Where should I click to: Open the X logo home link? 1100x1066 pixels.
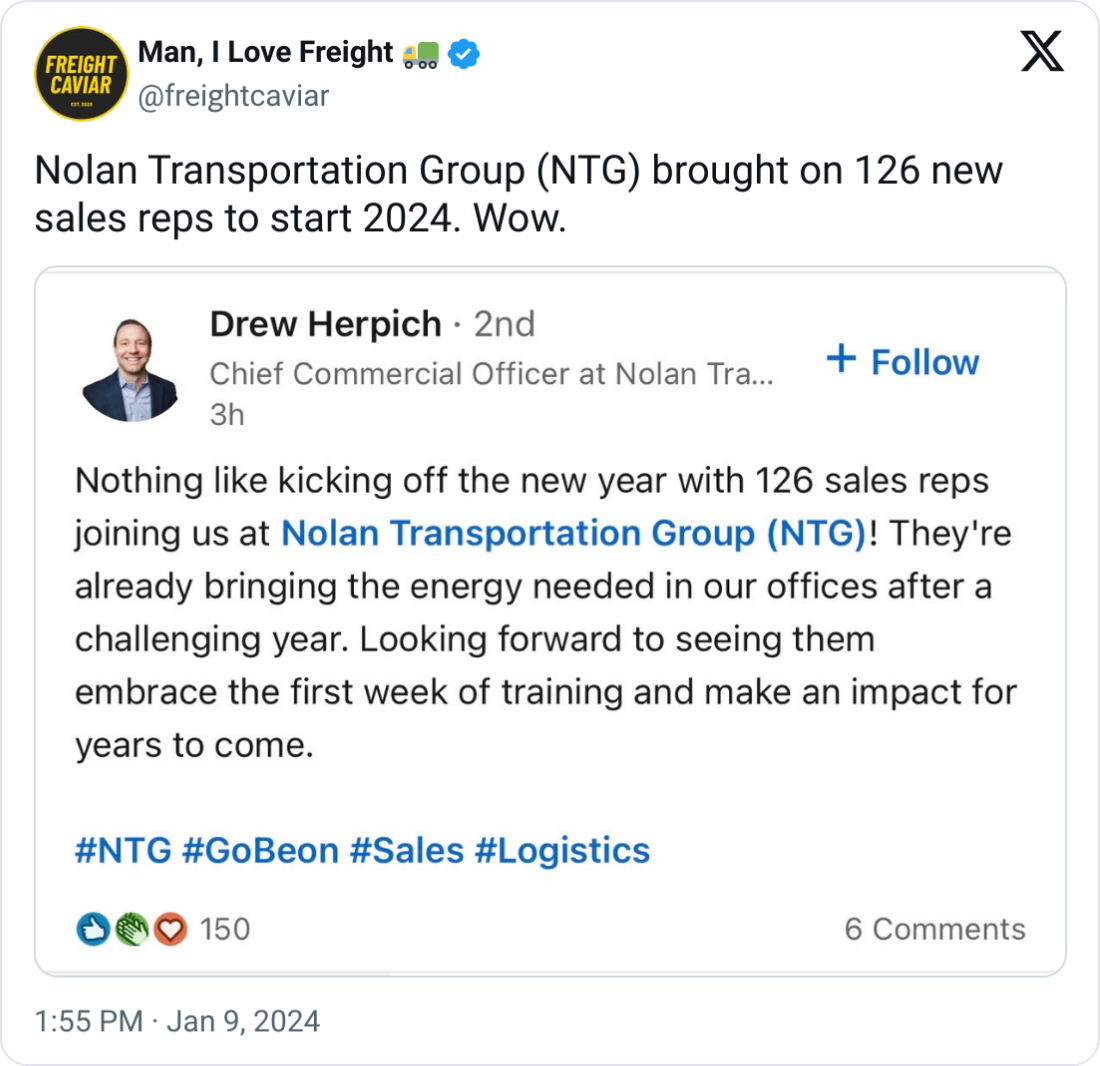tap(1043, 50)
